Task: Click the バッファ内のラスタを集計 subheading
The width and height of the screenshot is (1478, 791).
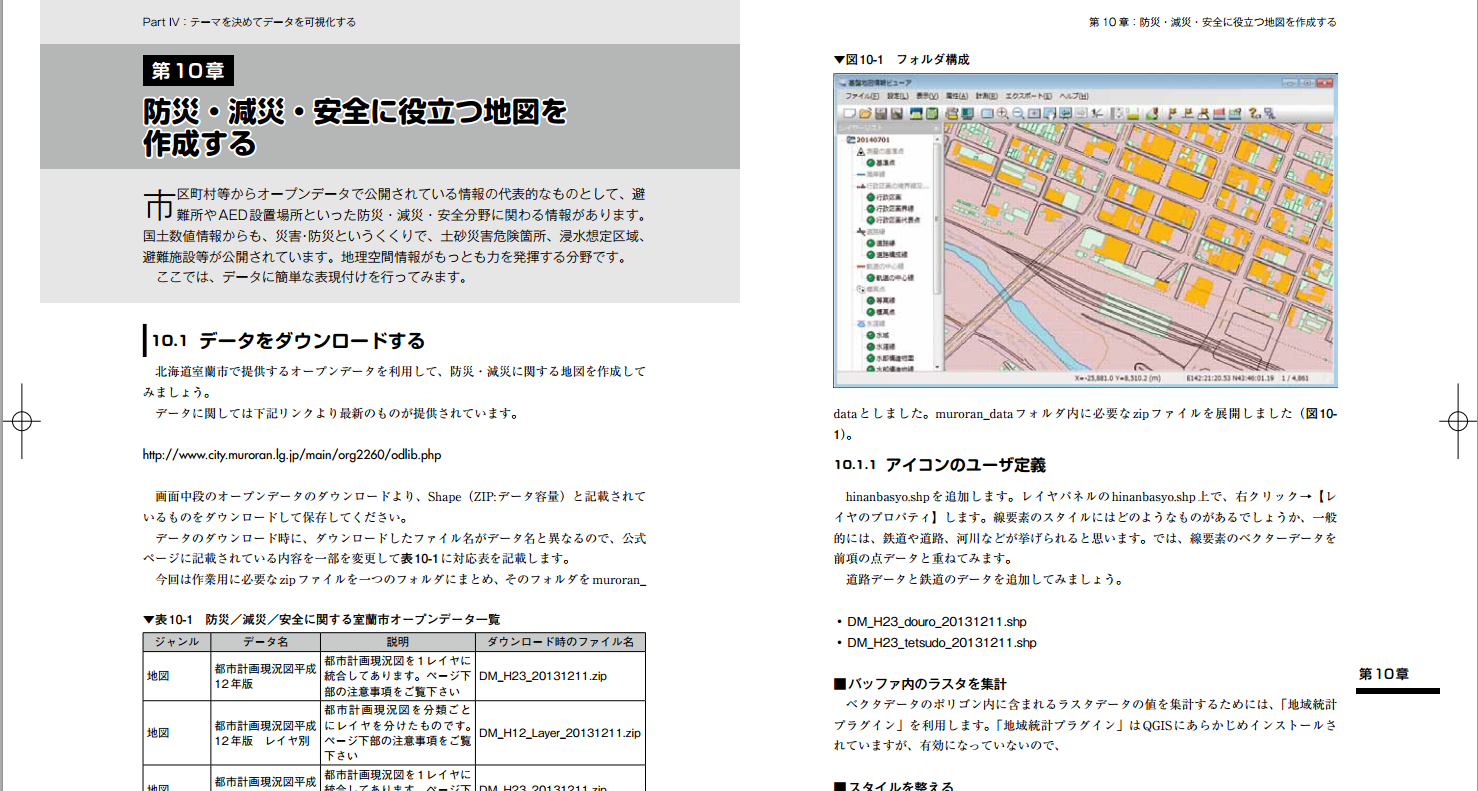Action: 920,685
